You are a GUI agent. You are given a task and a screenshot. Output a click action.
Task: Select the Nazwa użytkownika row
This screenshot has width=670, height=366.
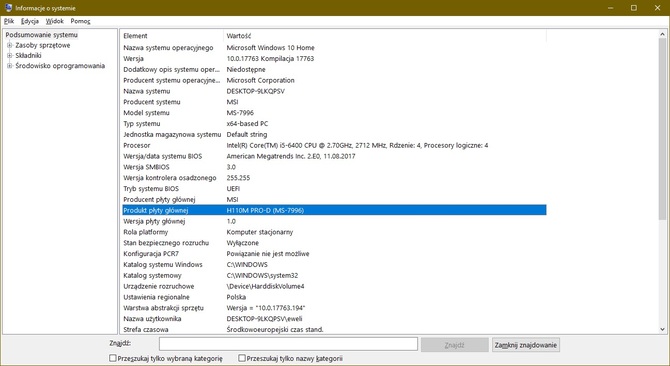click(334, 319)
